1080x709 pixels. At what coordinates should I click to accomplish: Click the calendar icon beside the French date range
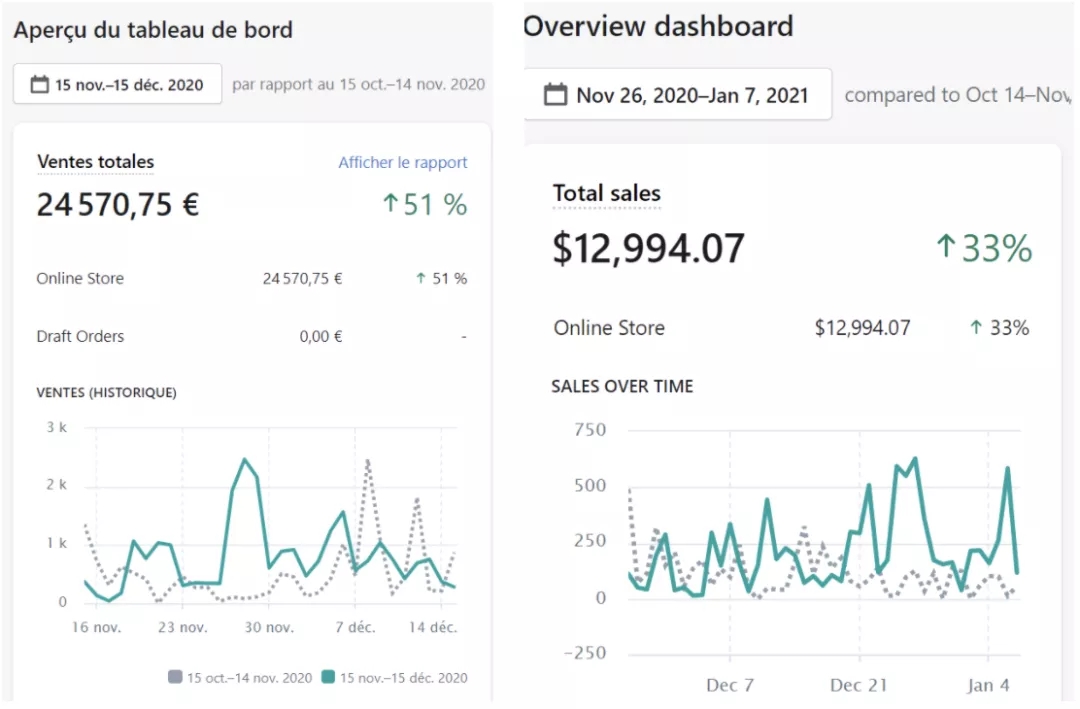coord(38,84)
